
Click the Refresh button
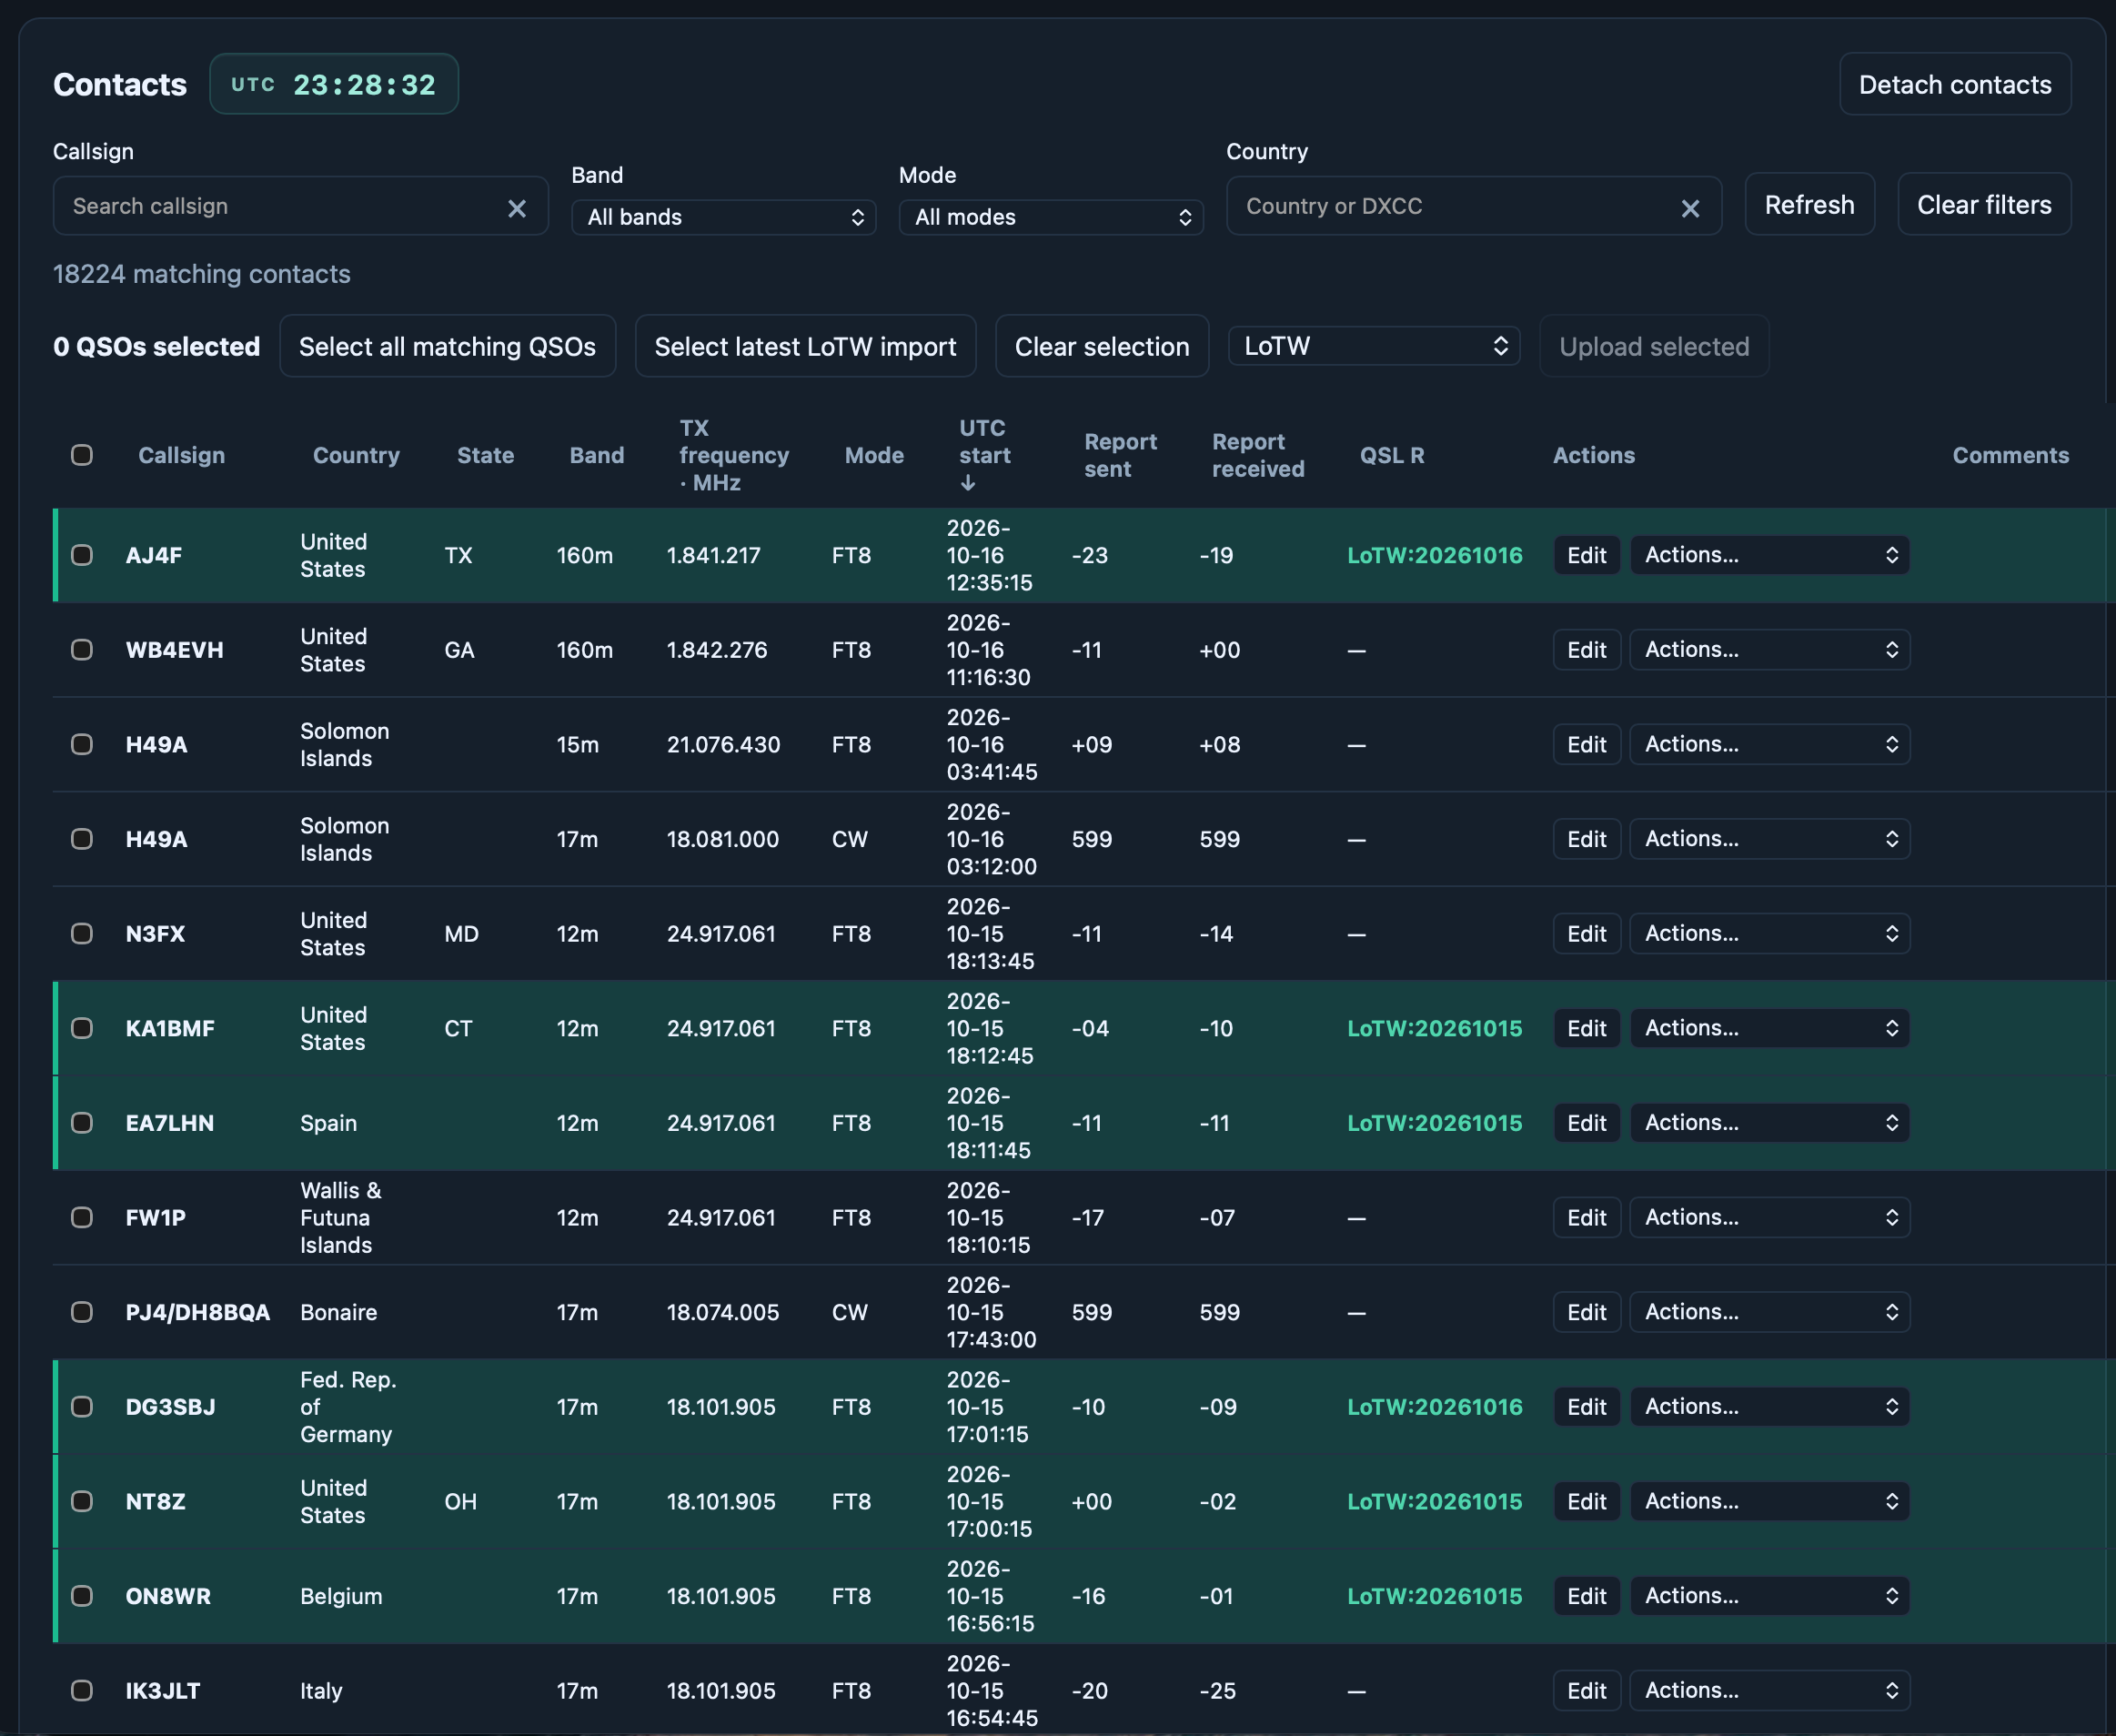click(x=1809, y=205)
